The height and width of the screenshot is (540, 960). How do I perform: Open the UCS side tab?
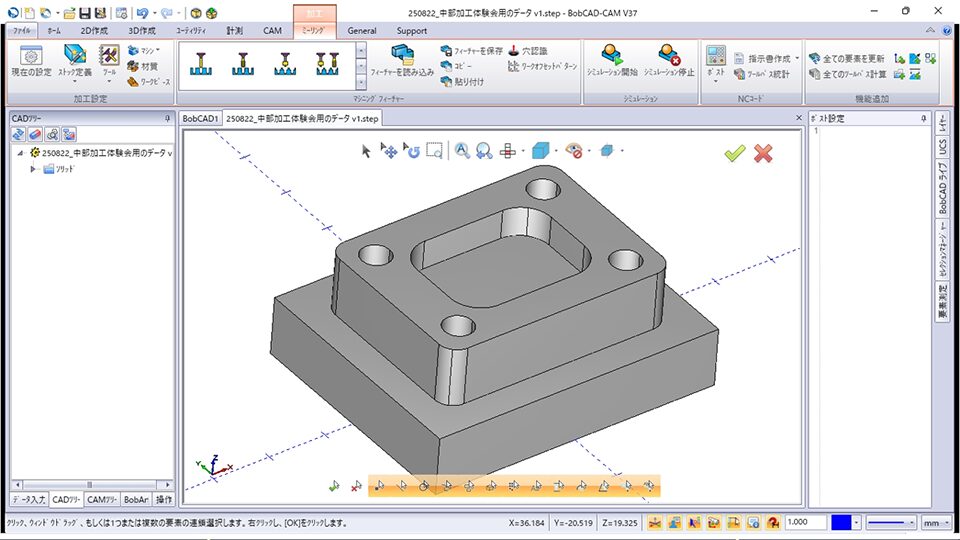tap(942, 146)
